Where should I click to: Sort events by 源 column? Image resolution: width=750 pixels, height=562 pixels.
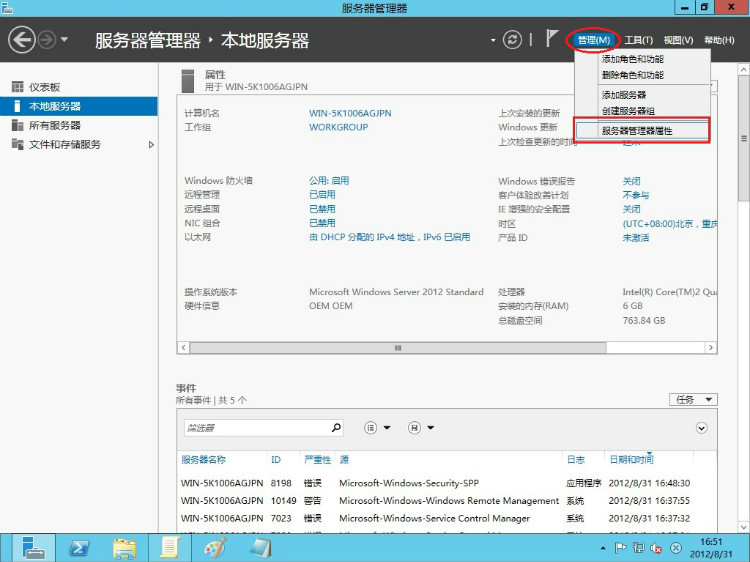pos(344,460)
